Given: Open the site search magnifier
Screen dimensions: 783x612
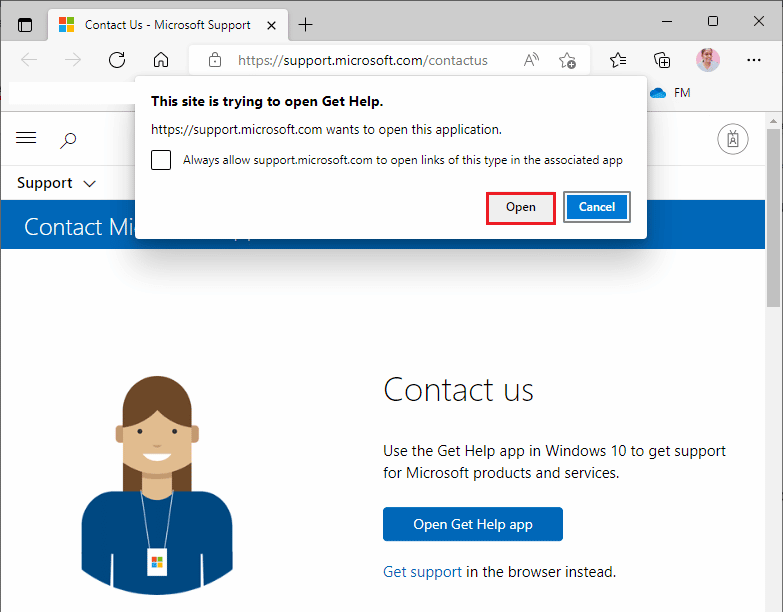Looking at the screenshot, I should tap(68, 140).
